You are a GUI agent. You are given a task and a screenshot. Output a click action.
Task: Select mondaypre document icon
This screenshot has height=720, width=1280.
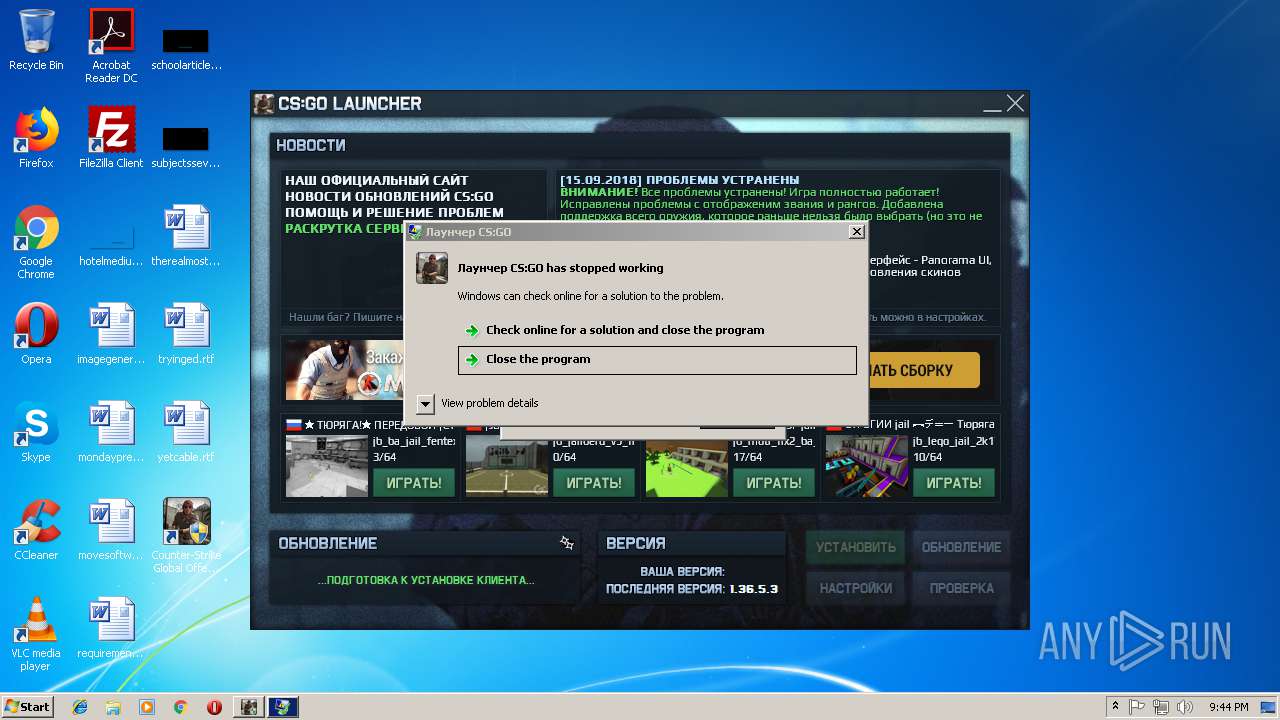point(111,432)
